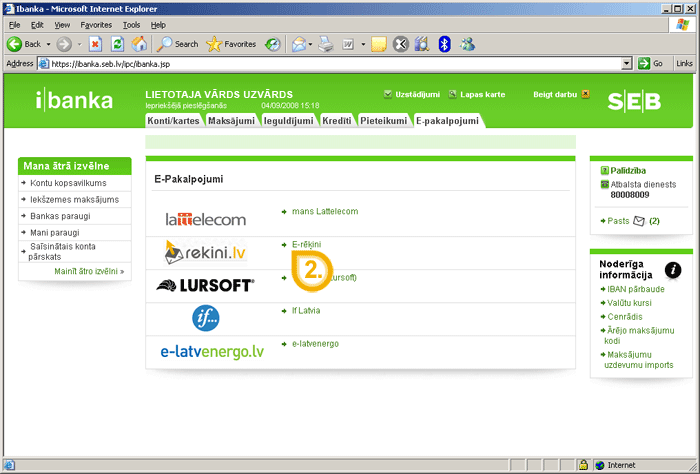Click the Beigt darbu close icon
The width and height of the screenshot is (700, 474).
tap(585, 94)
